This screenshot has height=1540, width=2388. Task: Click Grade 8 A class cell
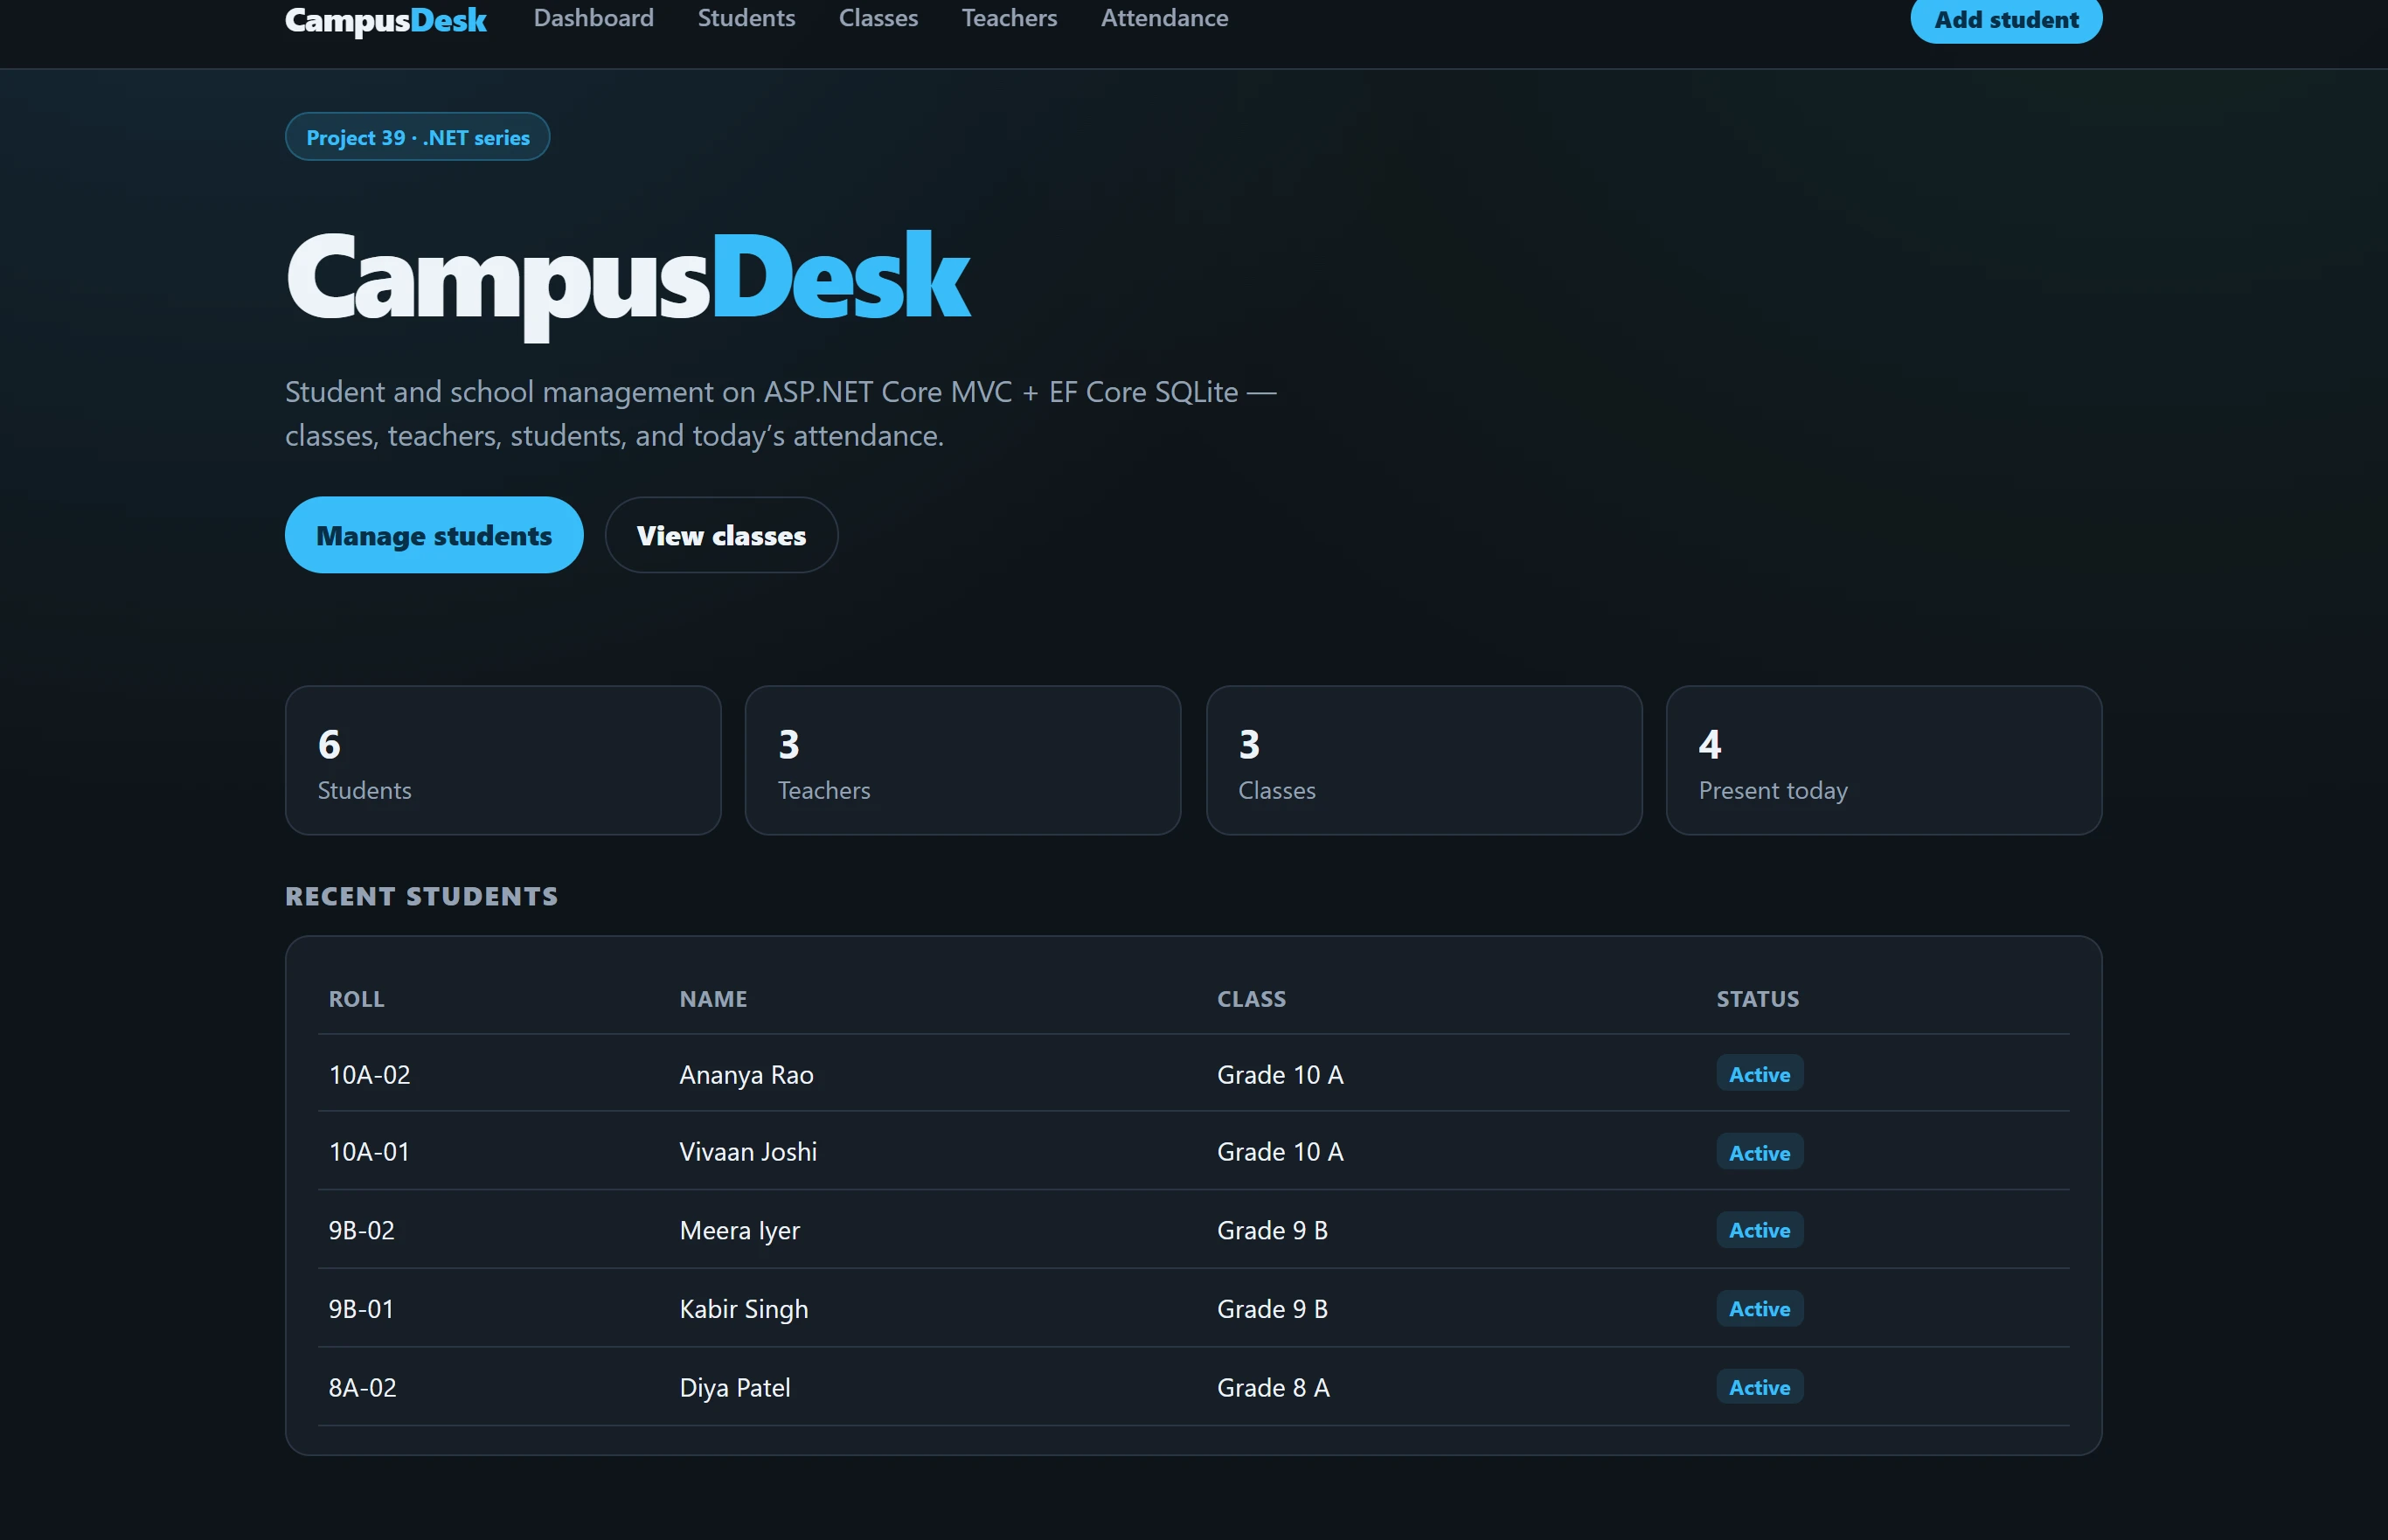click(x=1273, y=1387)
